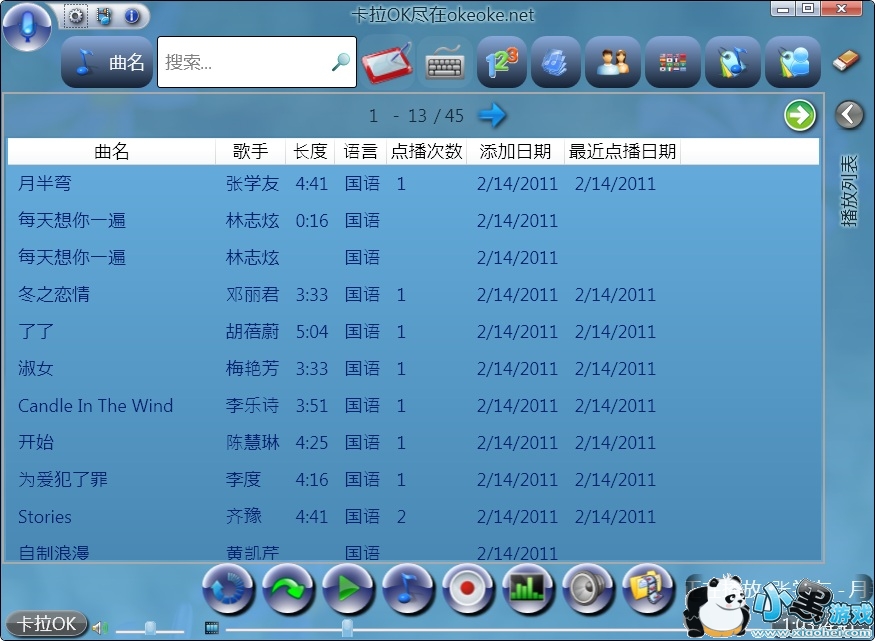Click the loudspeaker volume button

[x=588, y=589]
